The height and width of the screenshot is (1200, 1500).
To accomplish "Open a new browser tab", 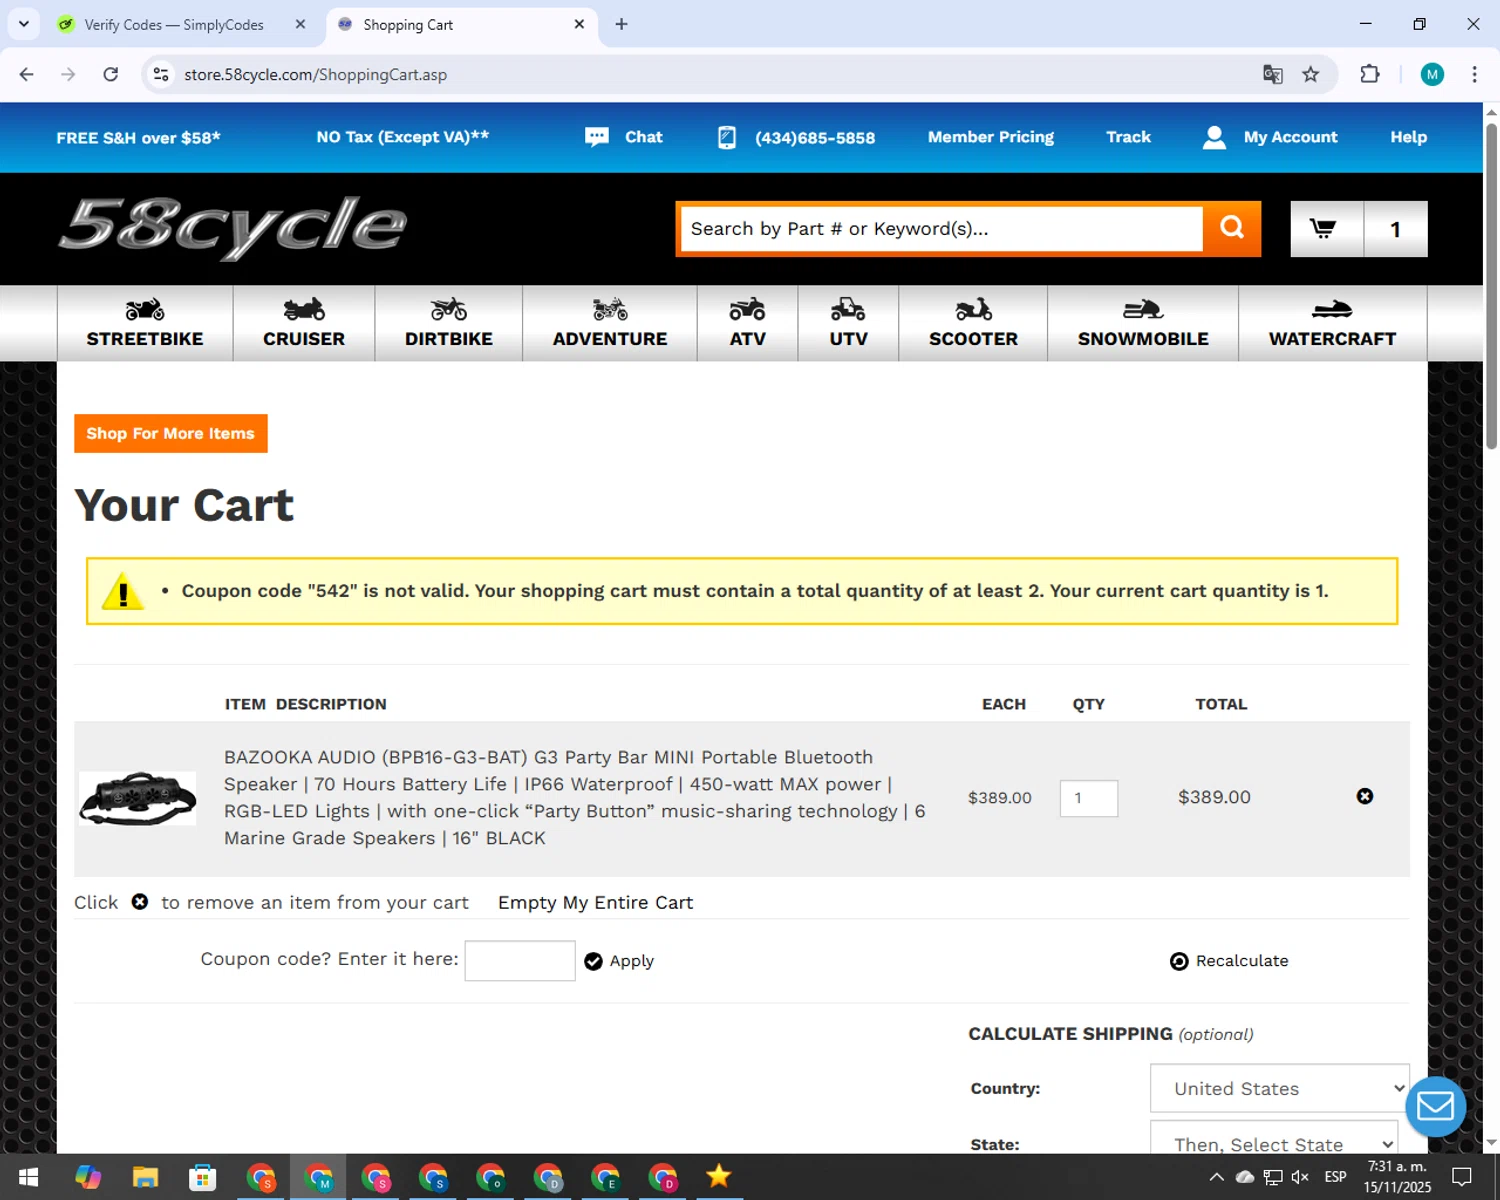I will click(621, 24).
